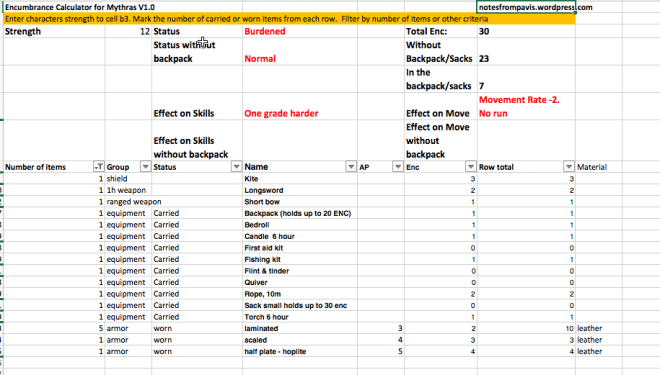Image resolution: width=660 pixels, height=375 pixels.
Task: Select the Row total 10 for laminated
Action: (526, 328)
